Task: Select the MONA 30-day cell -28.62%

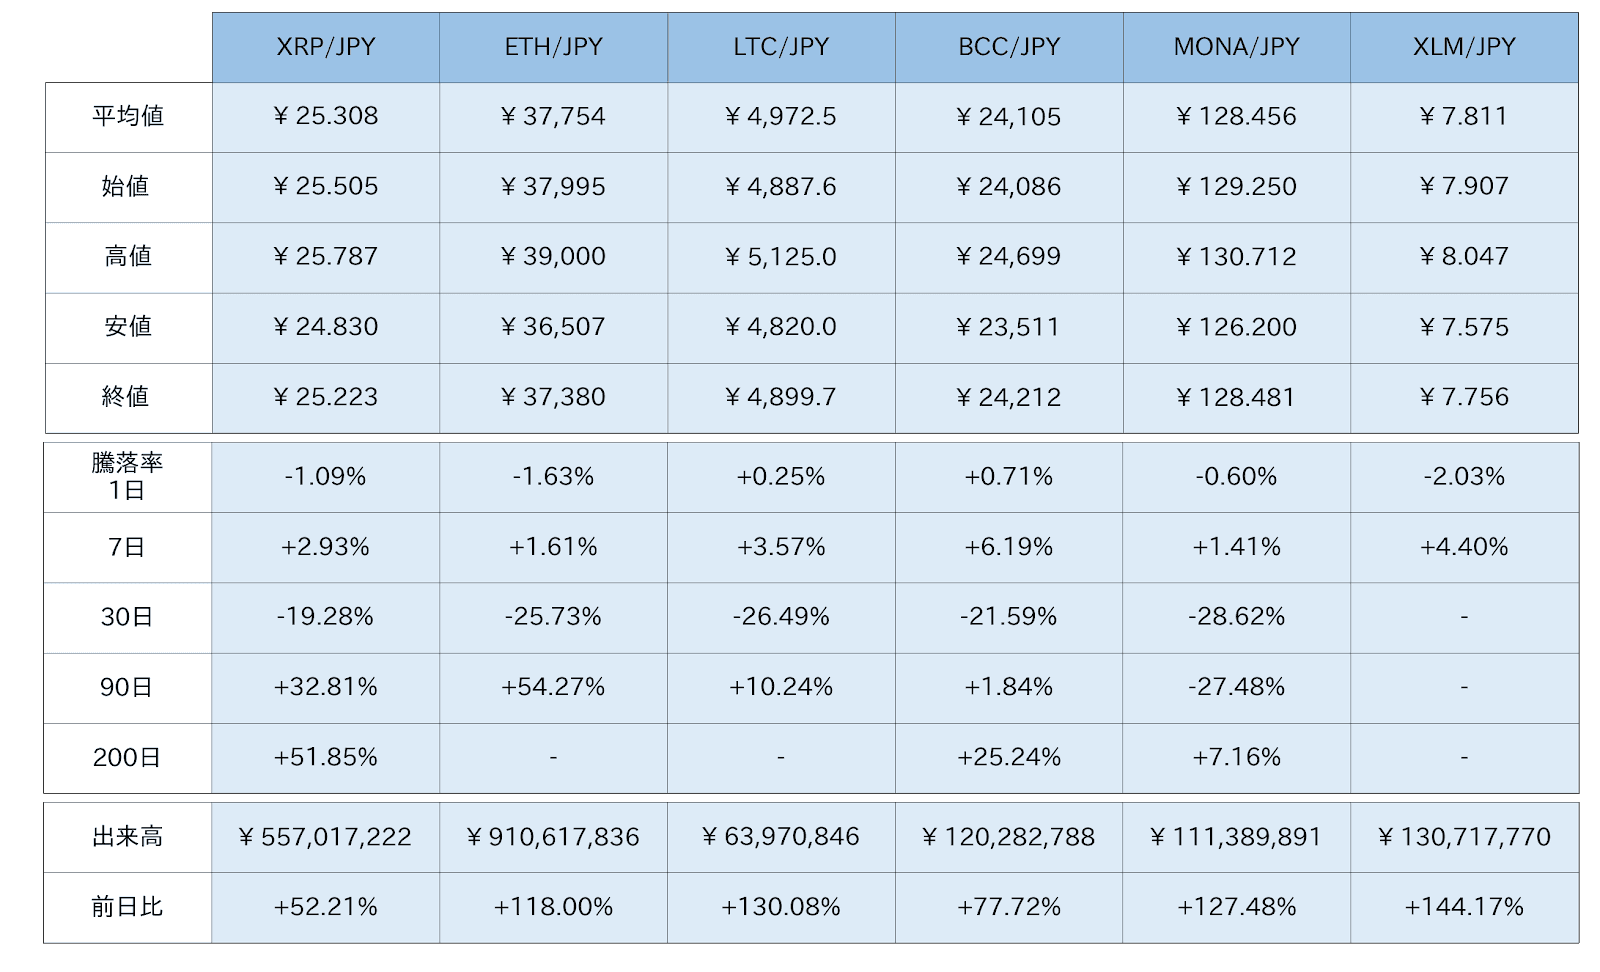Action: pos(1236,617)
